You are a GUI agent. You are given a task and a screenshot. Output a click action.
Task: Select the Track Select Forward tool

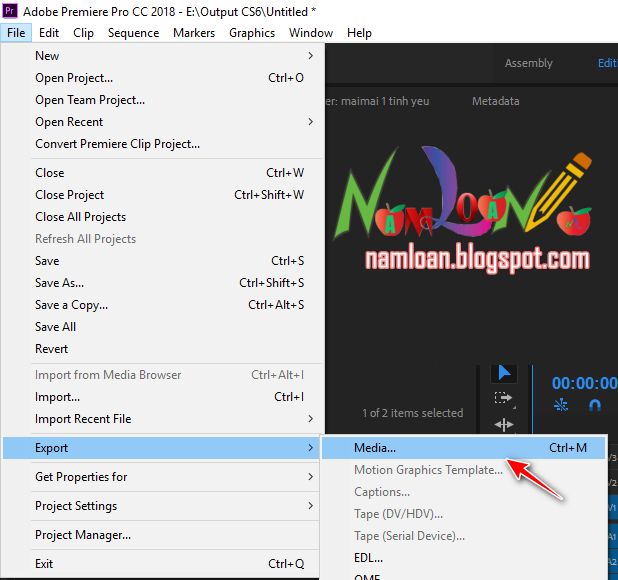504,398
